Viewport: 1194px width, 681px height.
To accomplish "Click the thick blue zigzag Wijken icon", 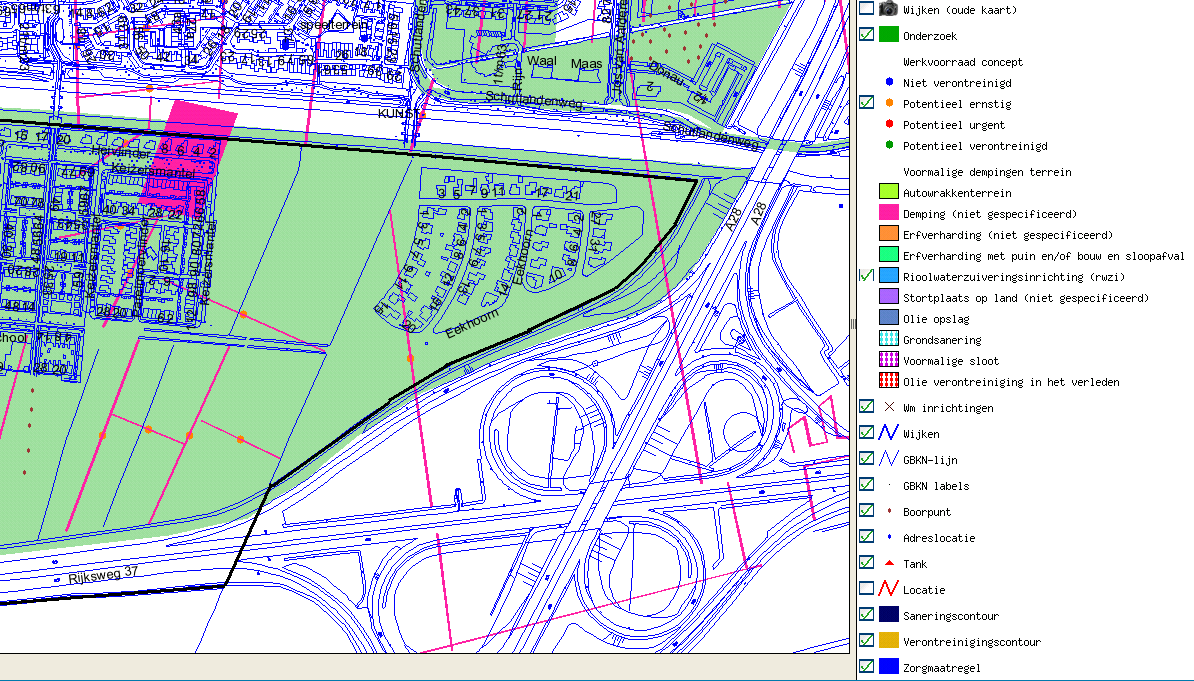I will [889, 433].
